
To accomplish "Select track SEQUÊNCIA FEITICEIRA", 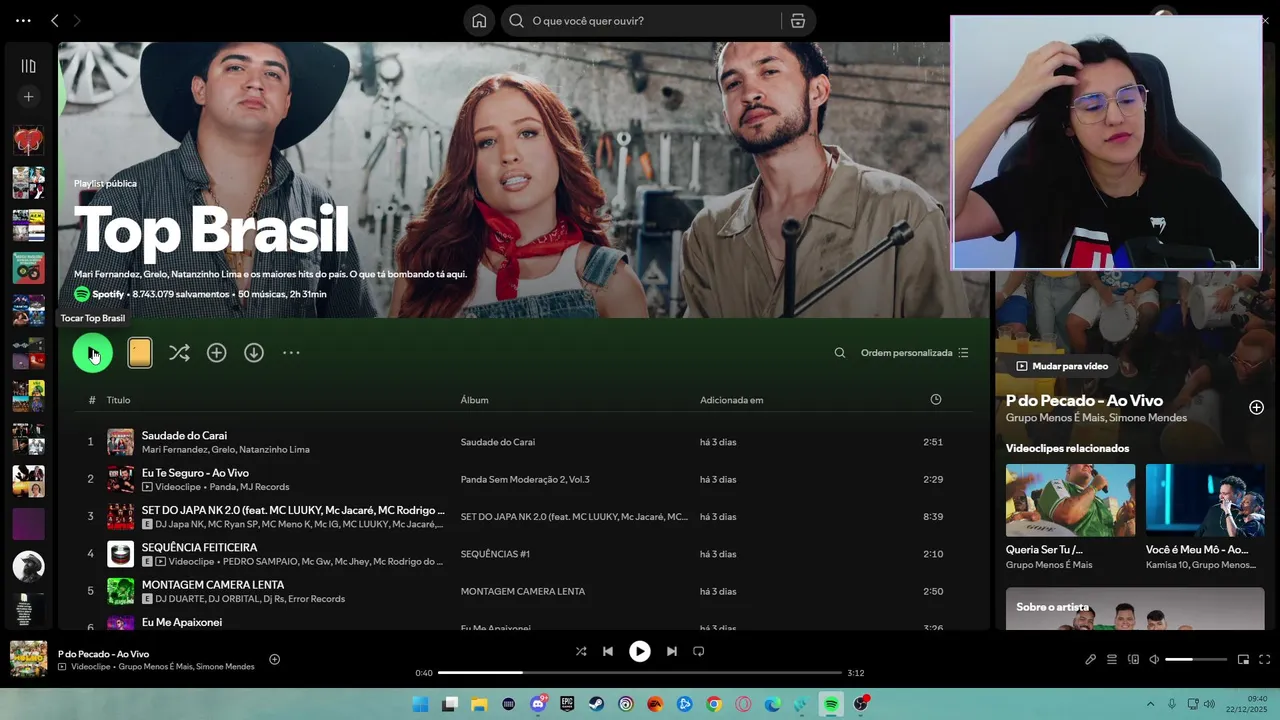I will coord(199,548).
